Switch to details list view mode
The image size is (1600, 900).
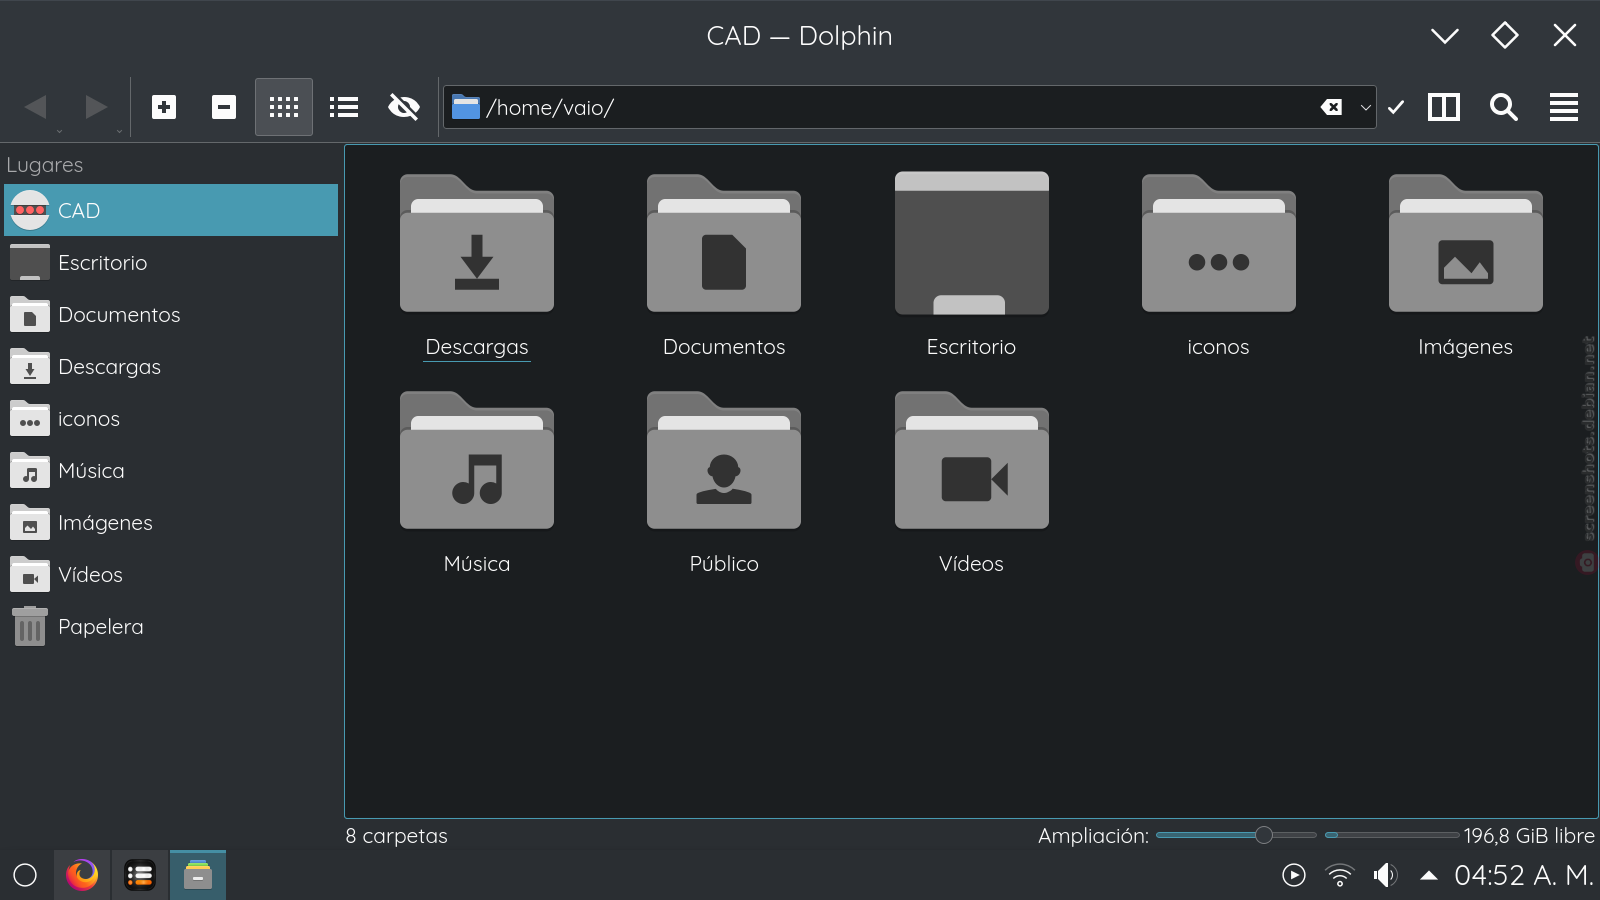(344, 107)
